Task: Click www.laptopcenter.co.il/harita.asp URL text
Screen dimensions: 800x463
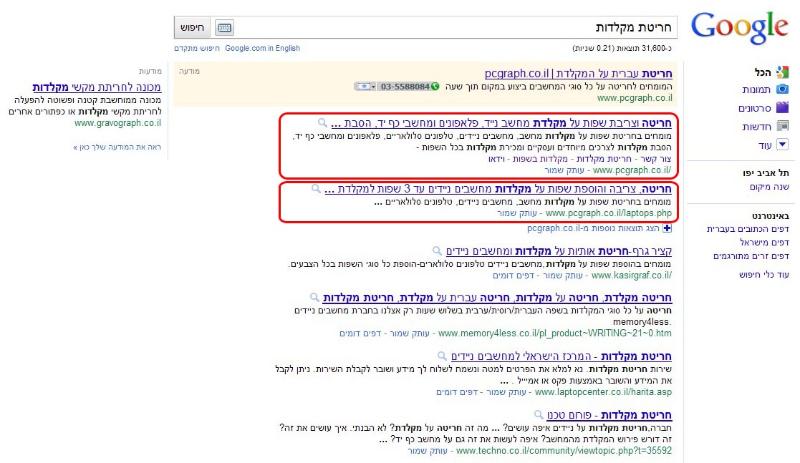Action: 603,392
